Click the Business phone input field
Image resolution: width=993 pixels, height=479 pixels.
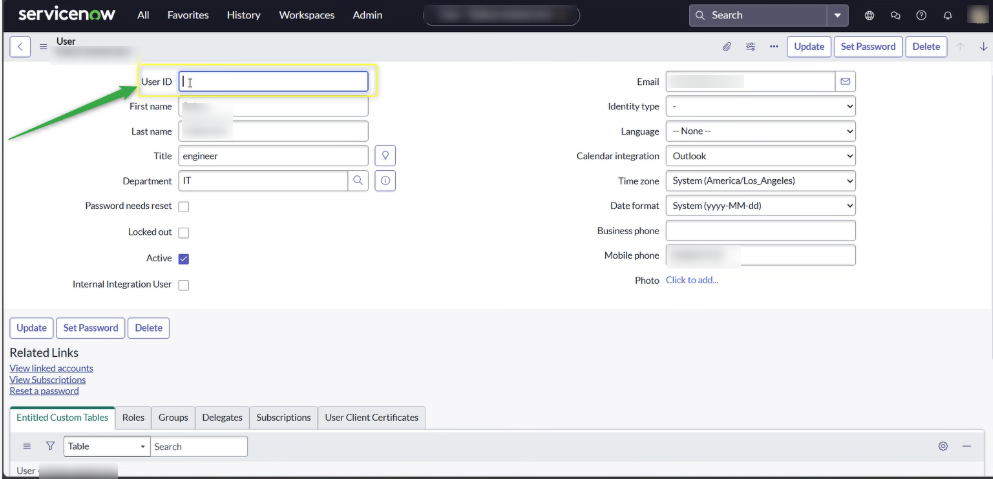tap(761, 231)
